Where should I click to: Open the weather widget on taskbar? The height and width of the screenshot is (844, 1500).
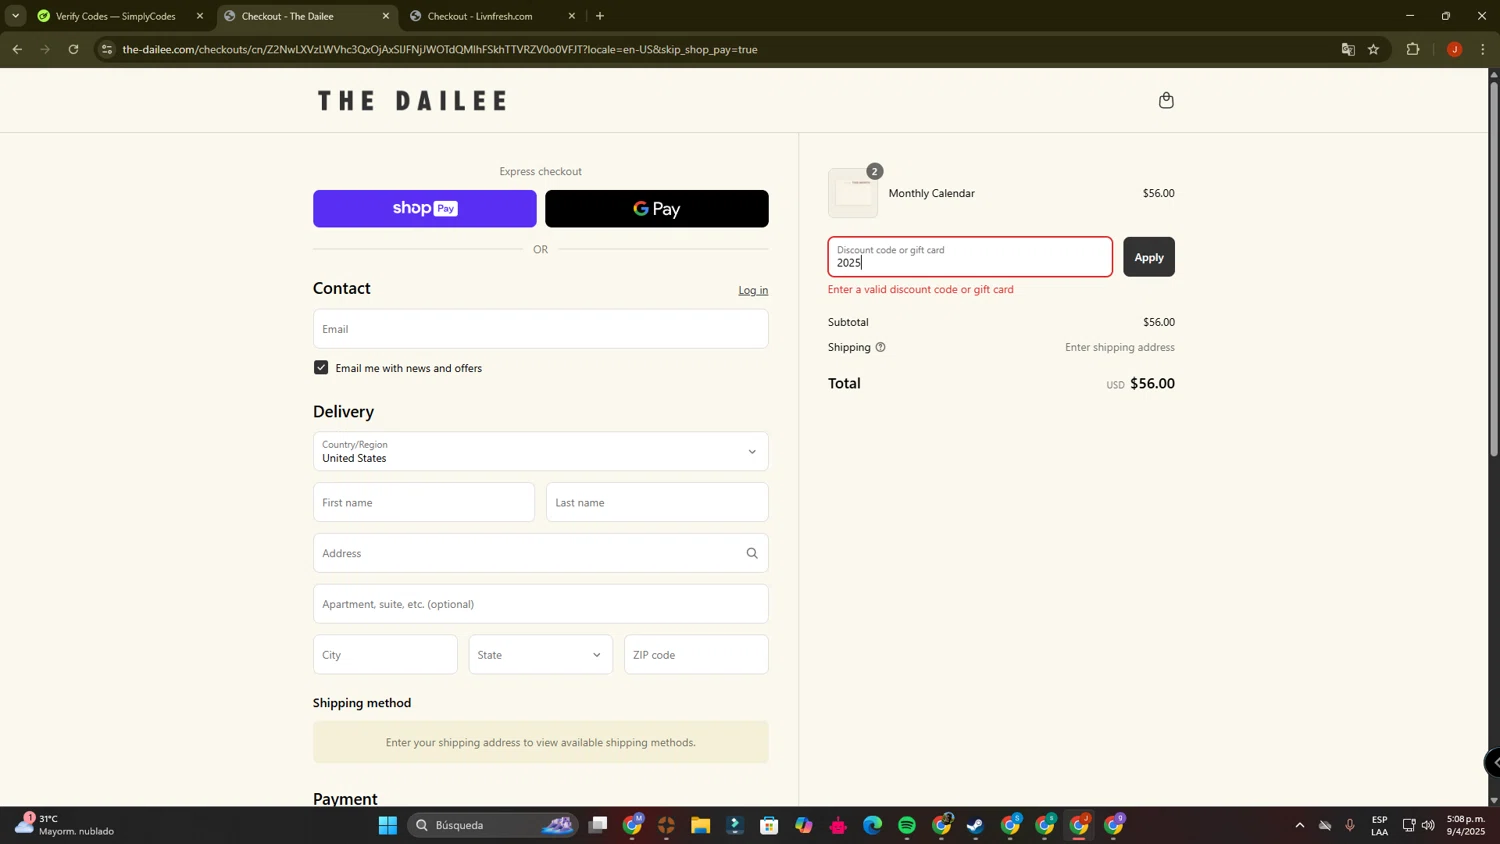click(65, 825)
